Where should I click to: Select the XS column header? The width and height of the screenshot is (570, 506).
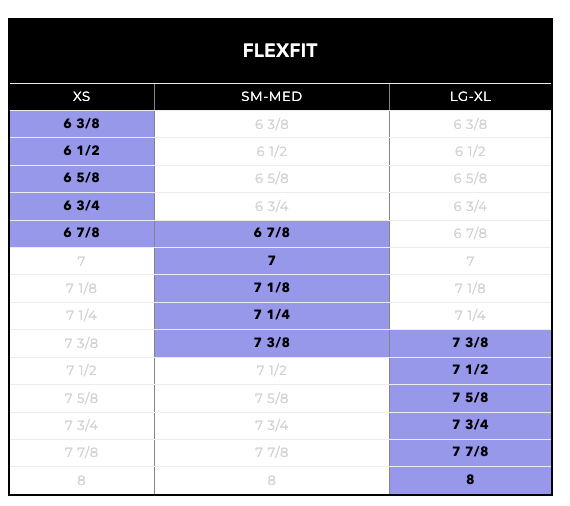point(82,97)
